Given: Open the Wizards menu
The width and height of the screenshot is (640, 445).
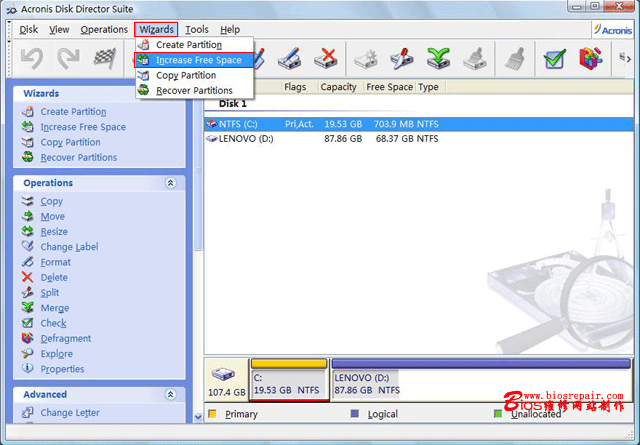Looking at the screenshot, I should coord(156,29).
